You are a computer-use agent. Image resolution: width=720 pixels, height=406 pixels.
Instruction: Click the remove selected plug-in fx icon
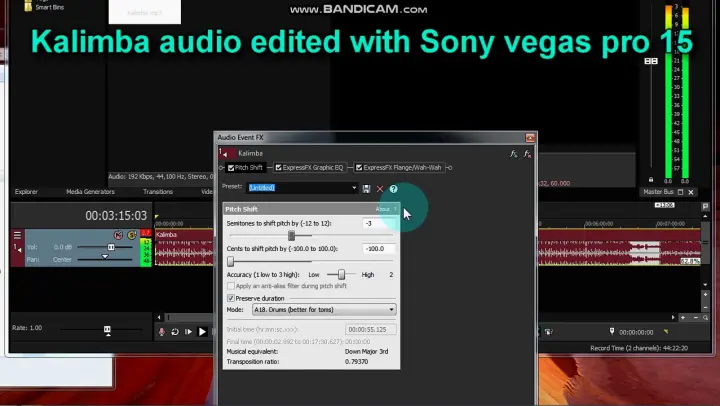[x=527, y=154]
